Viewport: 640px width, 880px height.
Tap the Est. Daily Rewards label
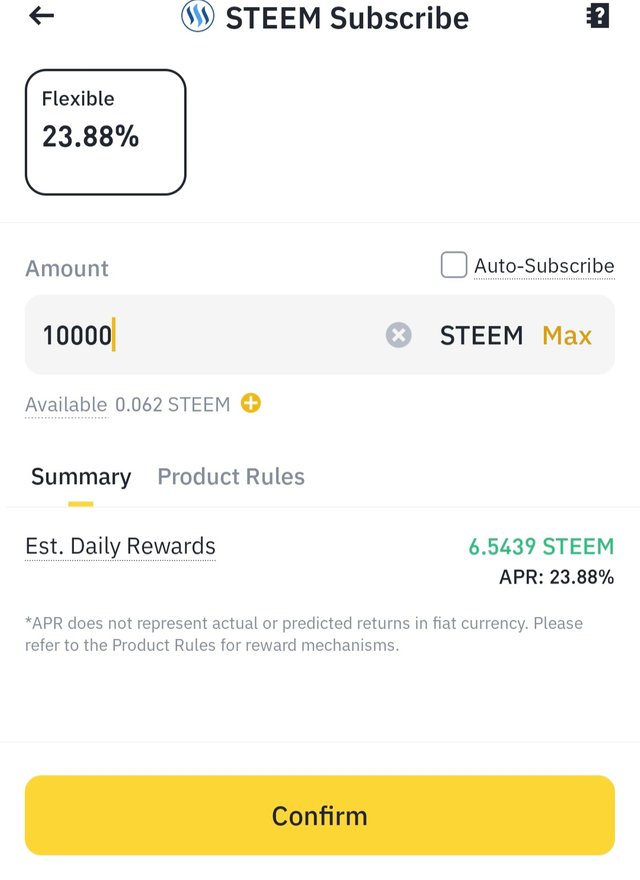click(121, 546)
